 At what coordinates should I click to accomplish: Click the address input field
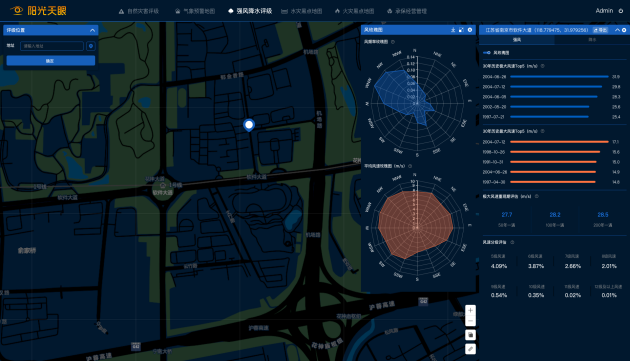pyautogui.click(x=52, y=46)
